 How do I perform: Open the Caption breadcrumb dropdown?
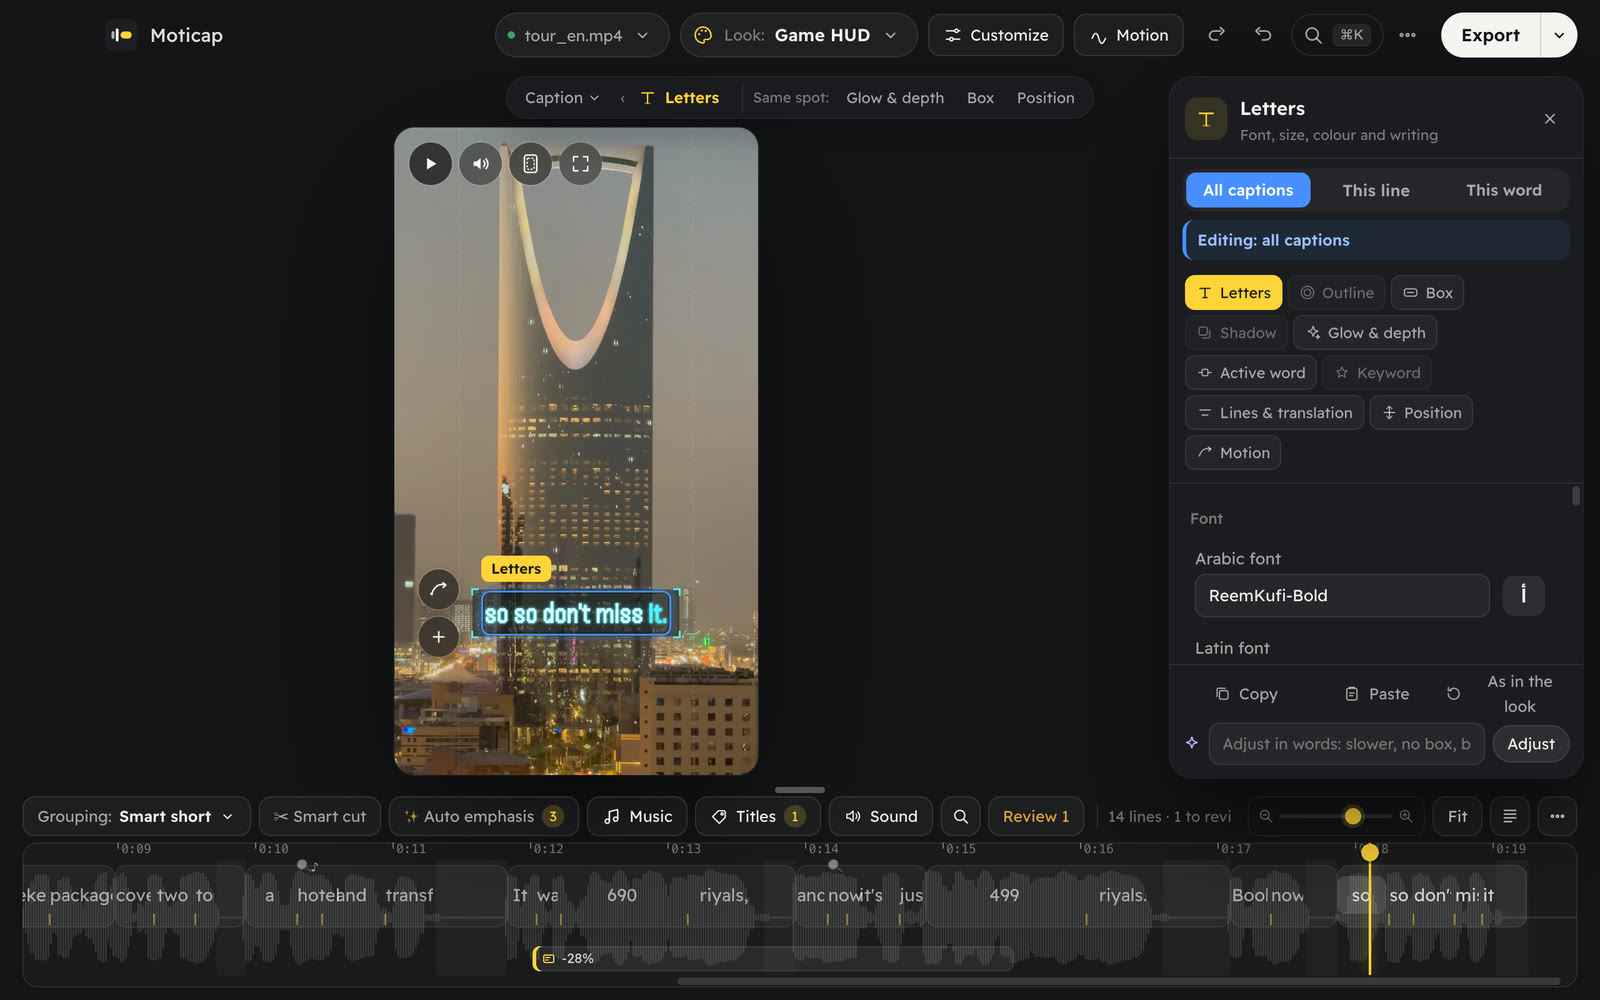[562, 98]
